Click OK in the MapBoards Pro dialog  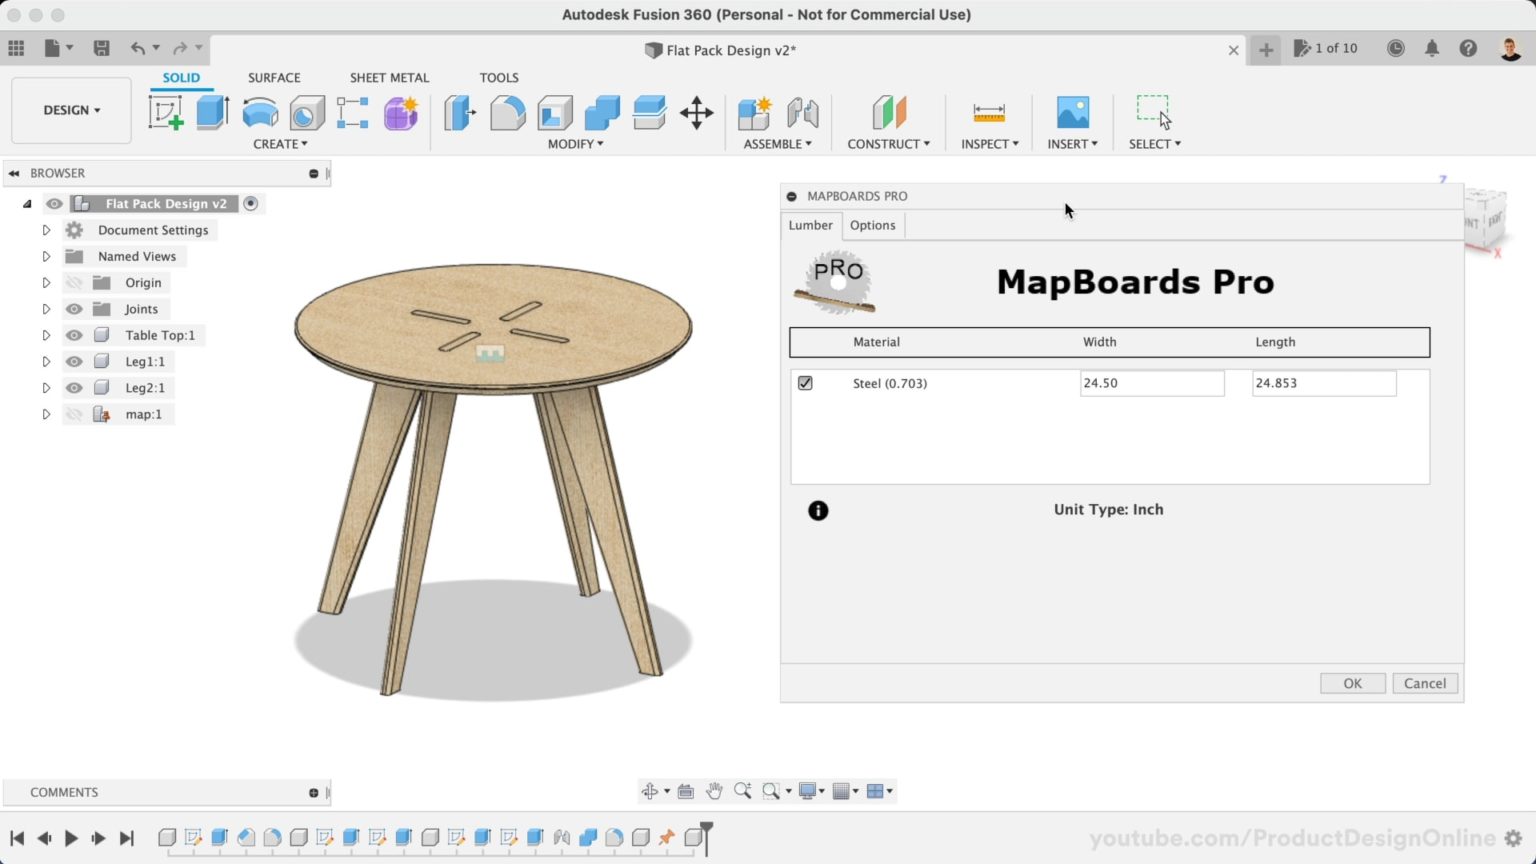(x=1352, y=683)
